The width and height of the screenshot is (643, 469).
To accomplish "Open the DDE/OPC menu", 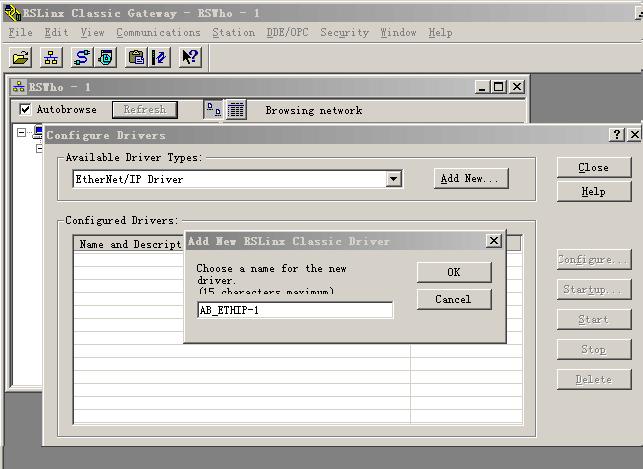I will coord(287,32).
